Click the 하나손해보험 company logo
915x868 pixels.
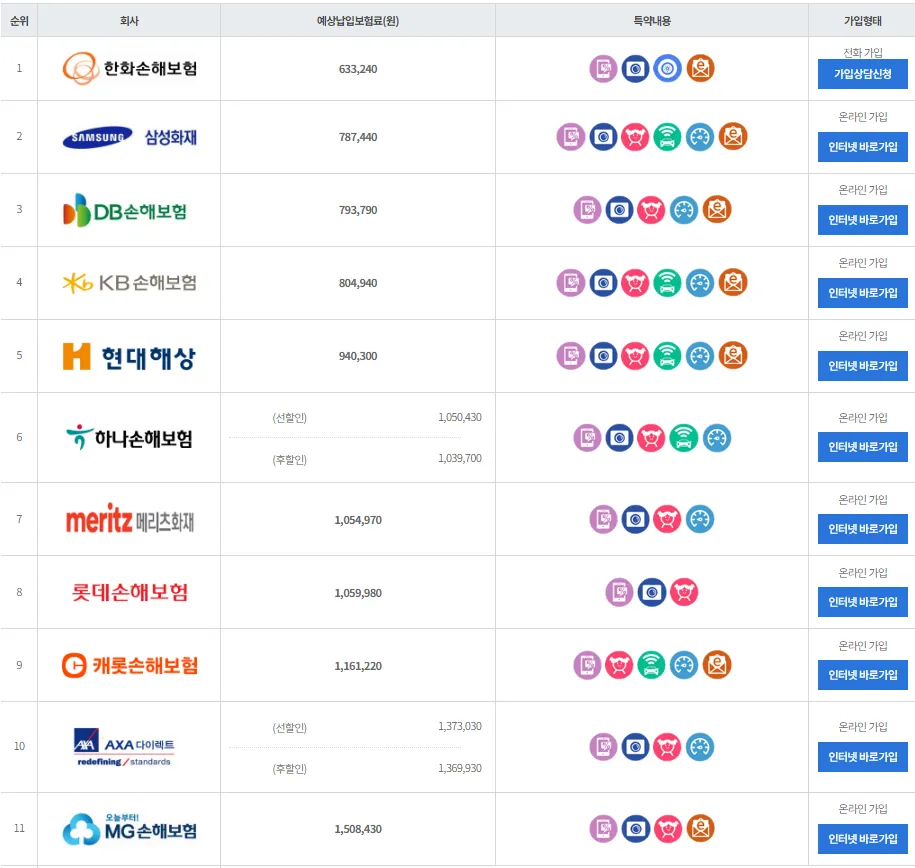(x=129, y=438)
